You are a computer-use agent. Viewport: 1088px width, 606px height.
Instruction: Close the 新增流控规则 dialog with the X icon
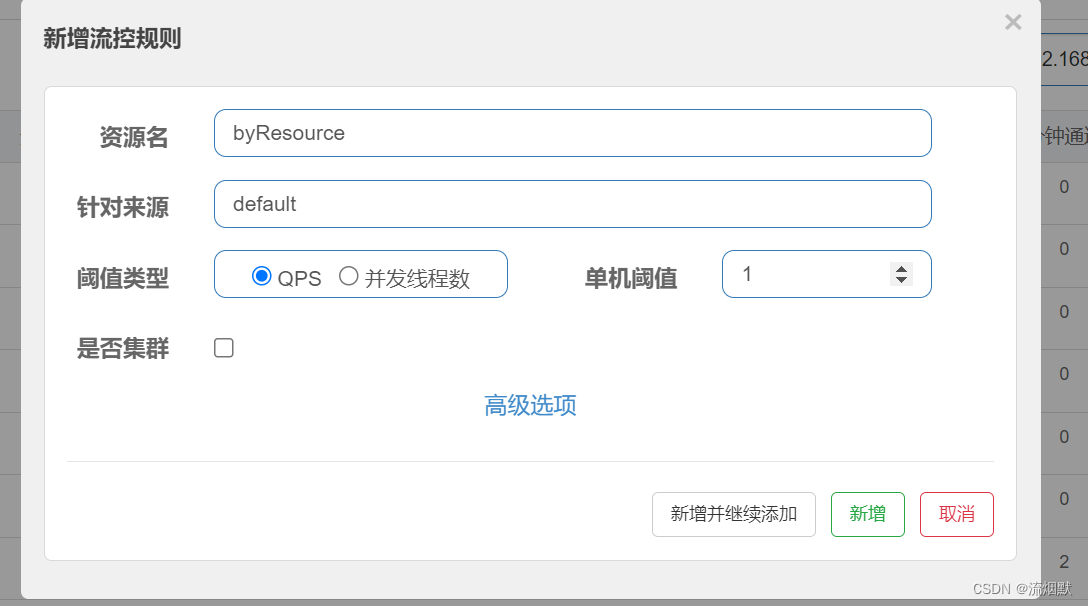(x=1012, y=22)
